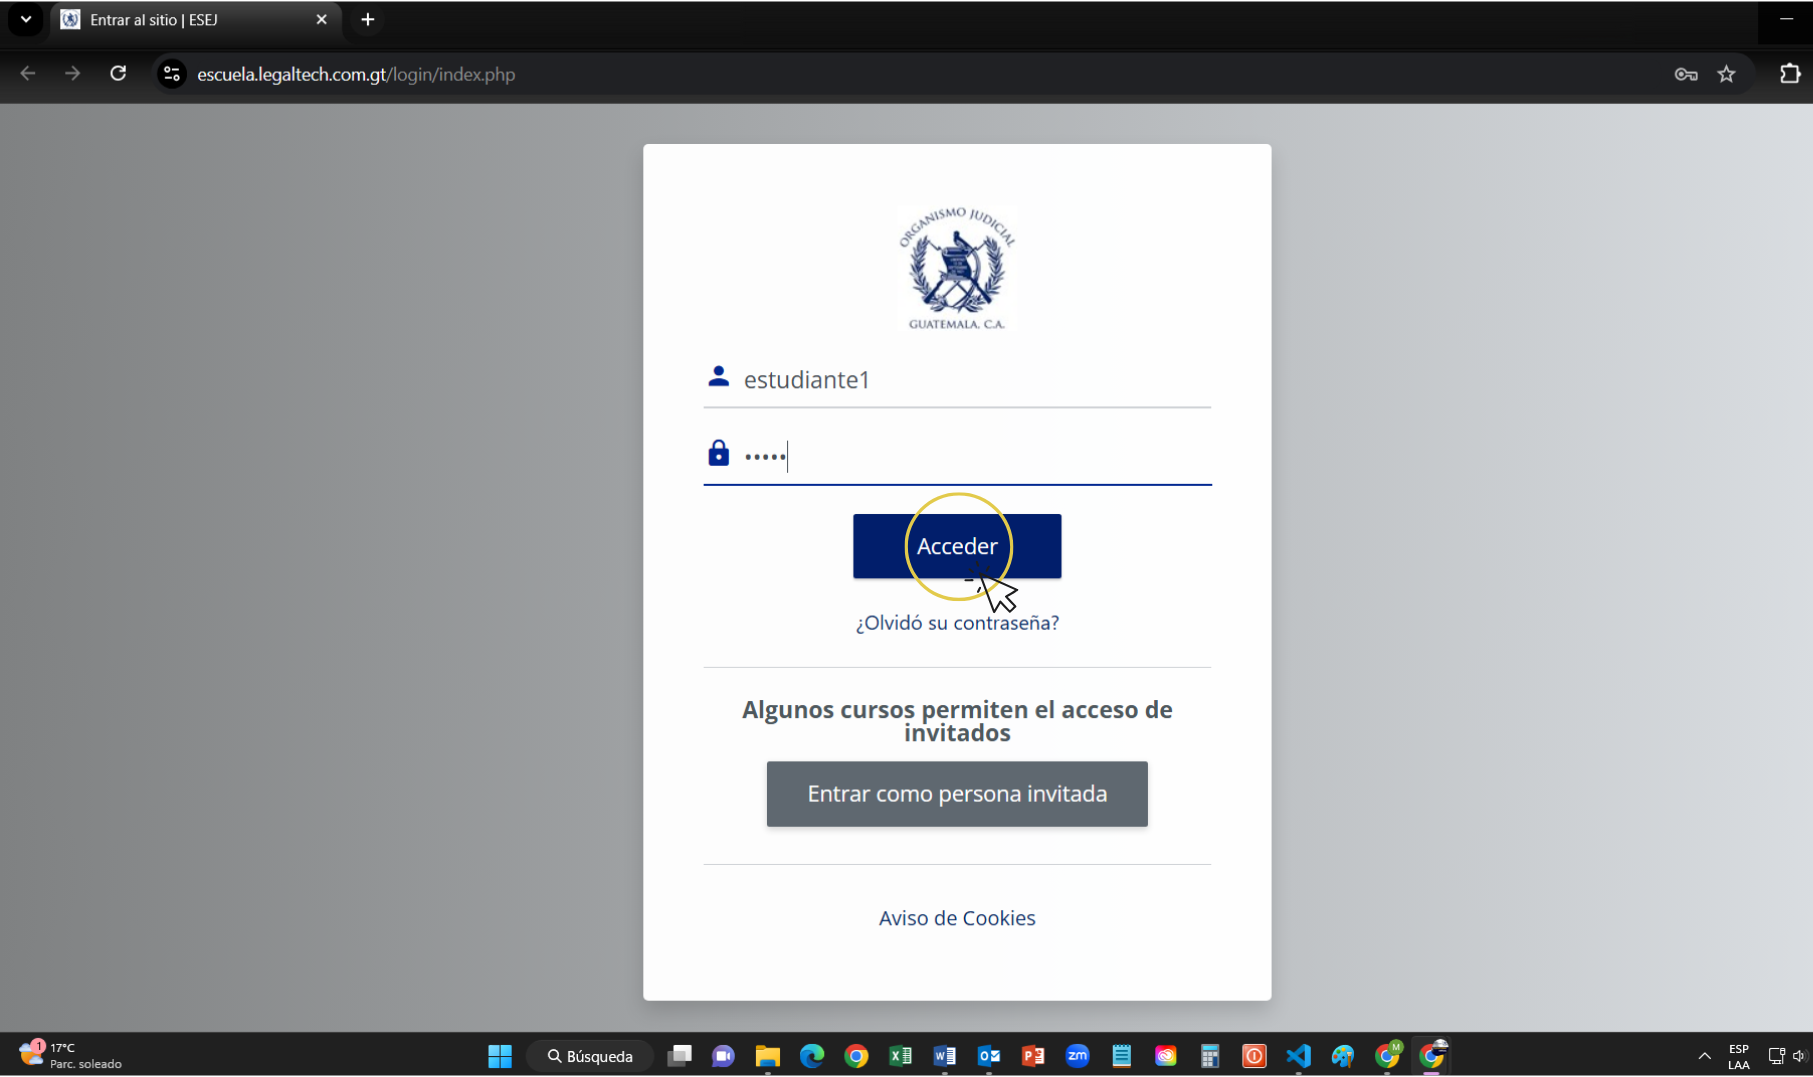Launch Outlook from the taskbar
Viewport: 1813px width, 1077px height.
989,1056
